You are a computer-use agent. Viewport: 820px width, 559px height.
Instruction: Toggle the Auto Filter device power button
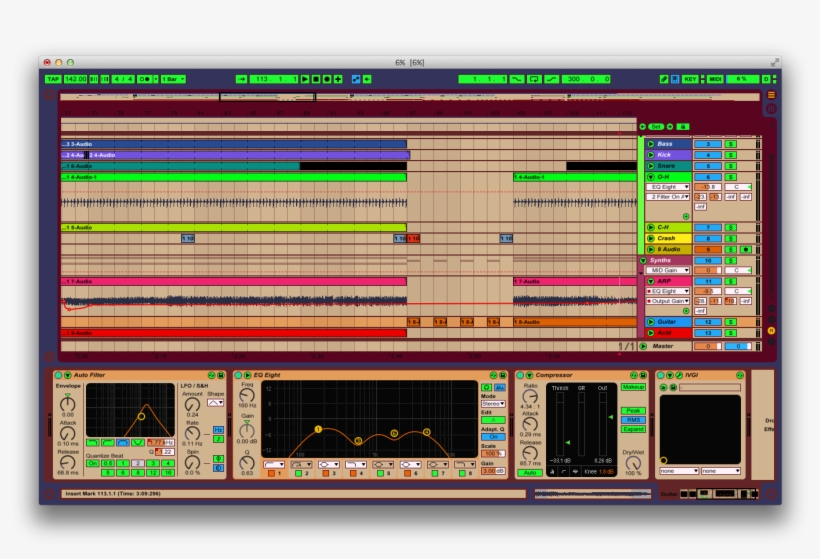pos(59,375)
